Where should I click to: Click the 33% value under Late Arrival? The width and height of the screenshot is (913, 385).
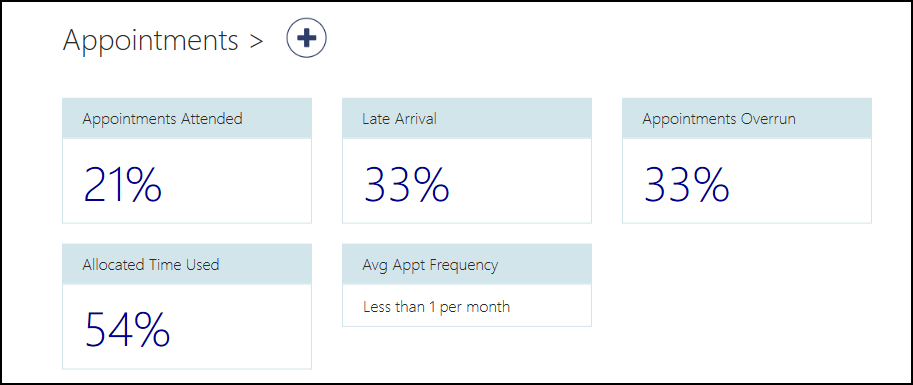(x=406, y=183)
